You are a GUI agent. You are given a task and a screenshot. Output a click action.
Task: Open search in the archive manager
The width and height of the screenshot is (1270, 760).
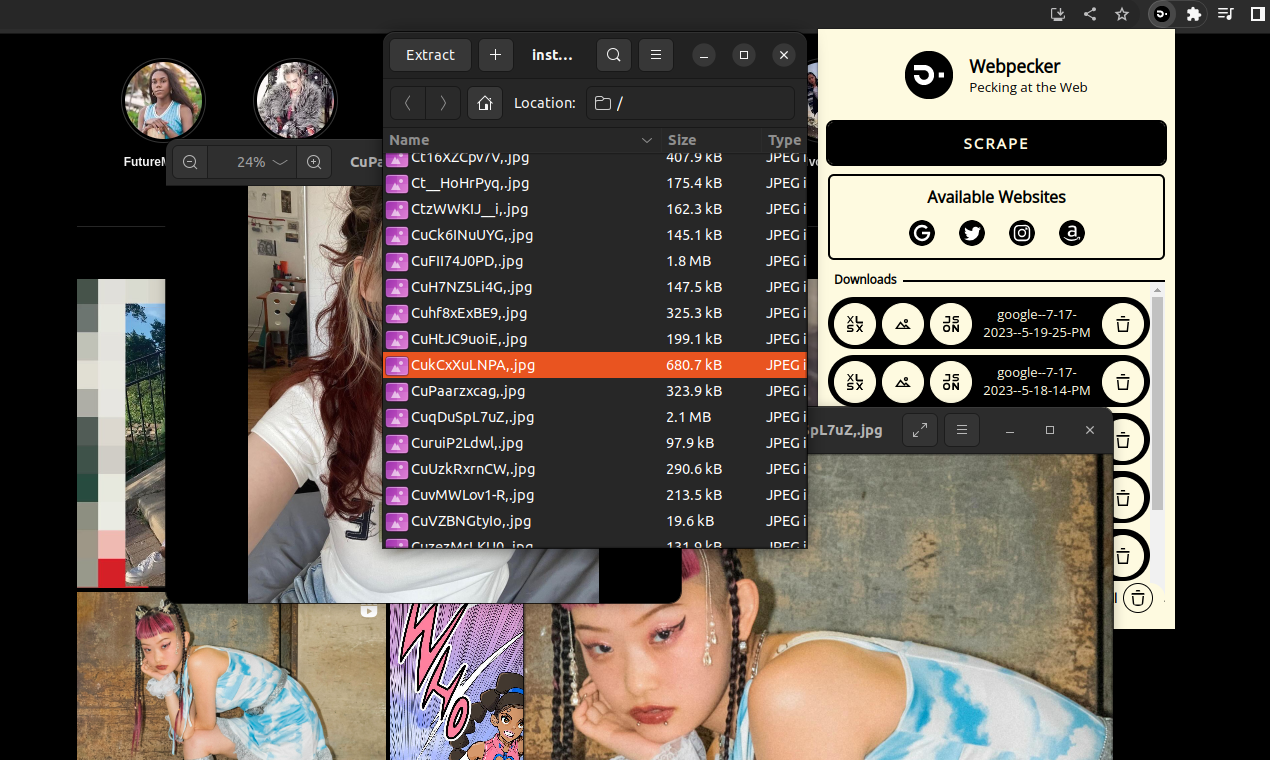(613, 55)
